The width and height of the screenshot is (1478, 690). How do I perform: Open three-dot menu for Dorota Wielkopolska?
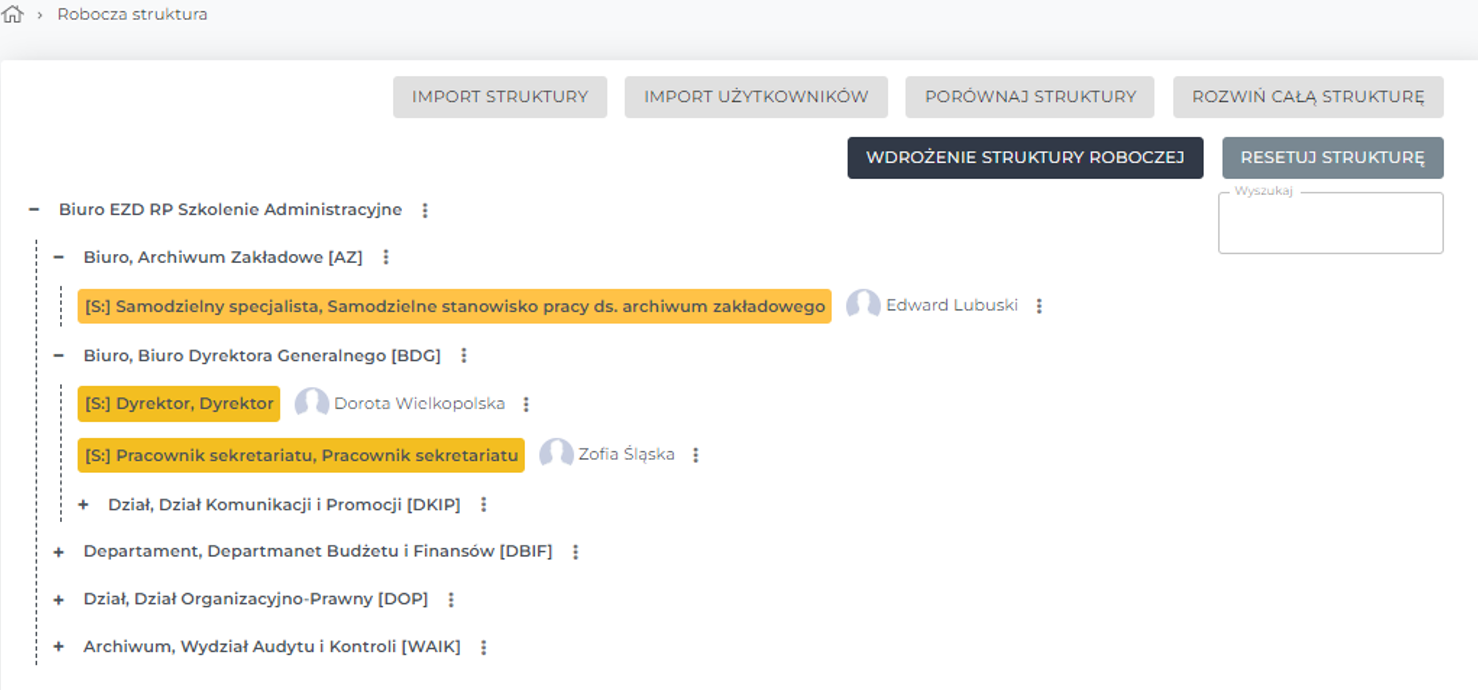point(526,404)
